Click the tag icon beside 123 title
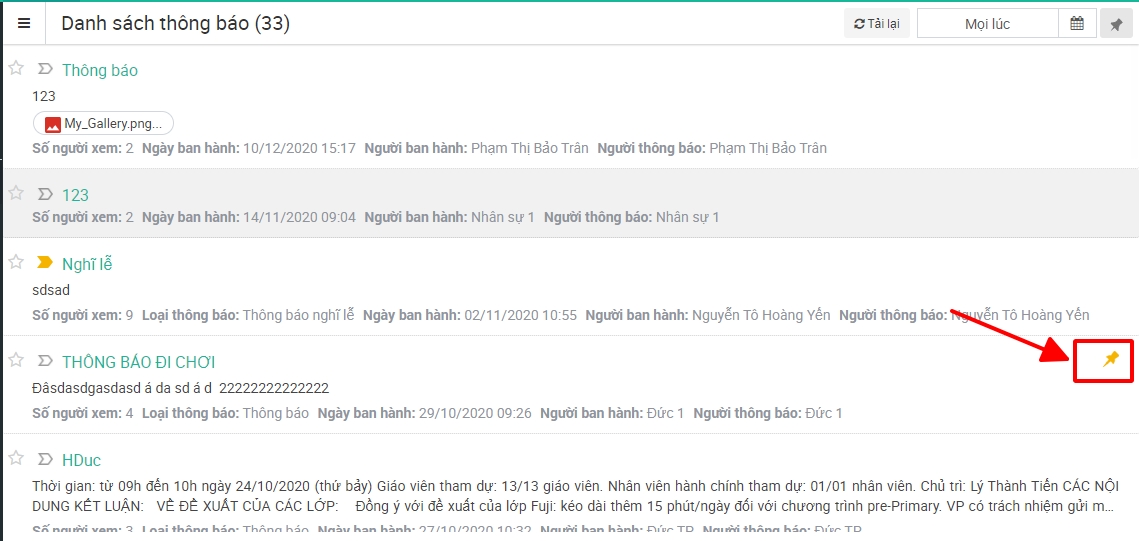 click(x=45, y=194)
